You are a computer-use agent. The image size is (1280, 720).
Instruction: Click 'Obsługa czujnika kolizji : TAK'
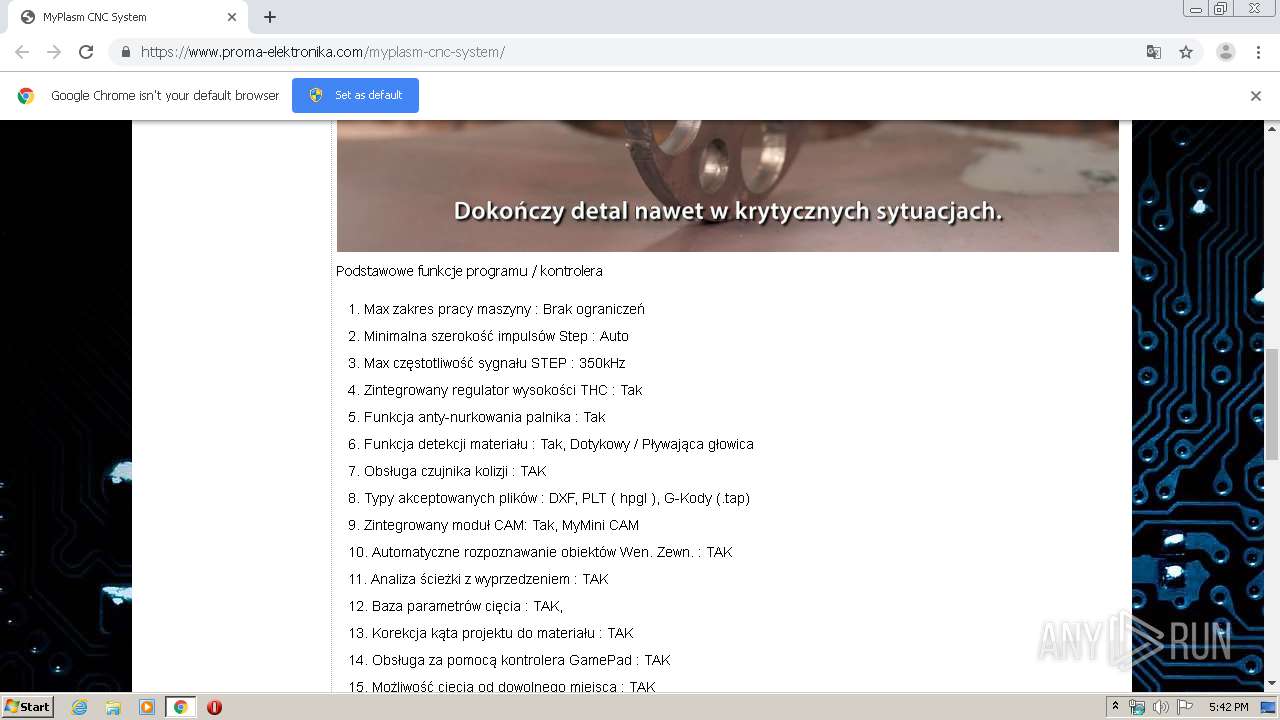455,471
